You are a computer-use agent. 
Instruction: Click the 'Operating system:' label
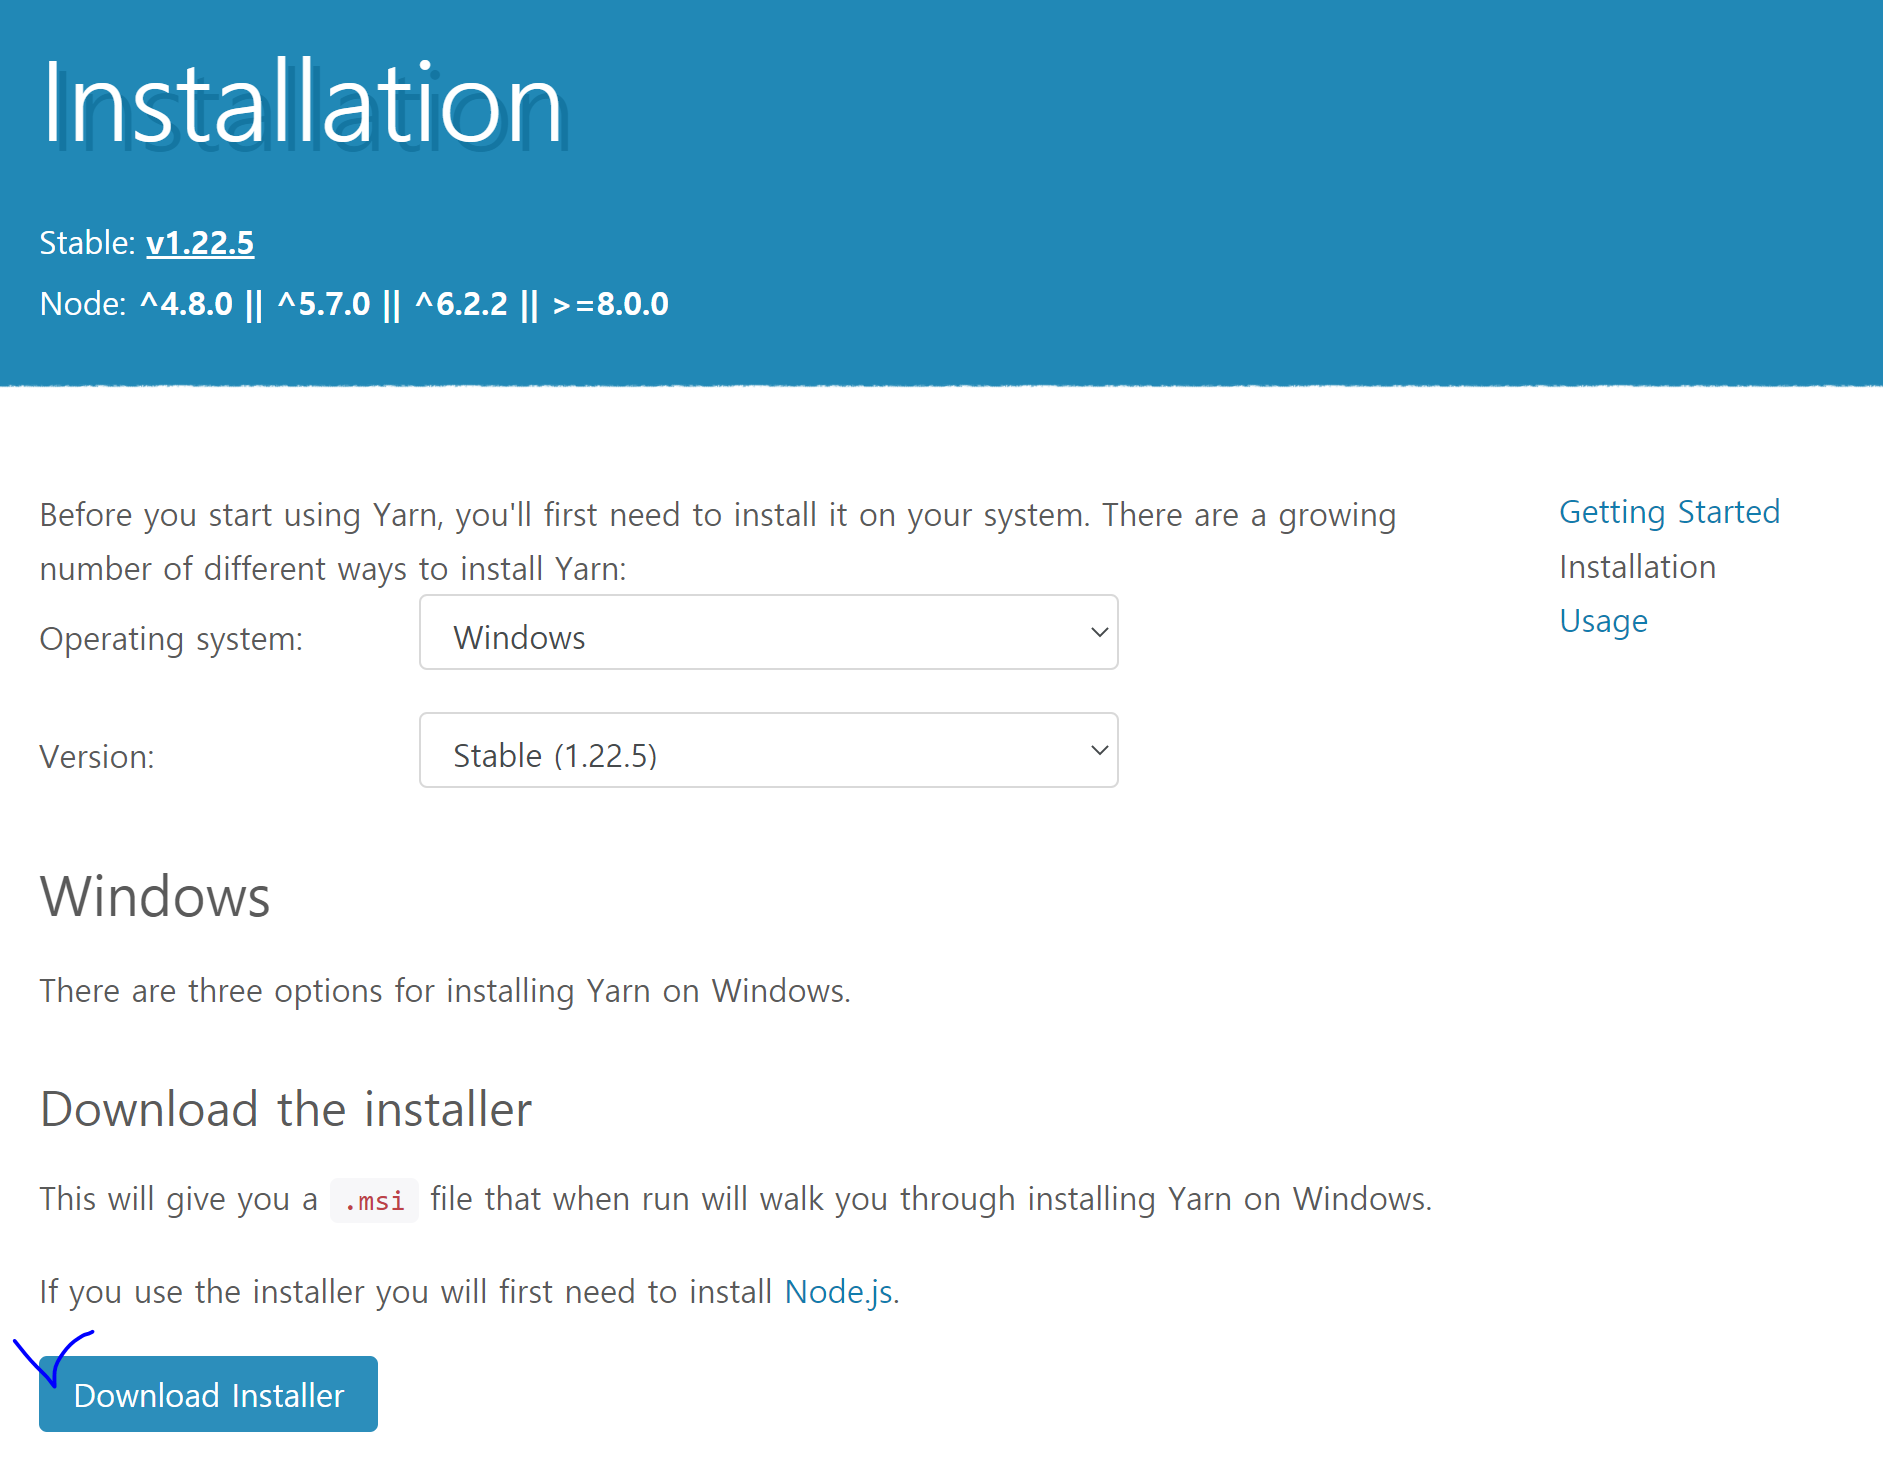(171, 639)
